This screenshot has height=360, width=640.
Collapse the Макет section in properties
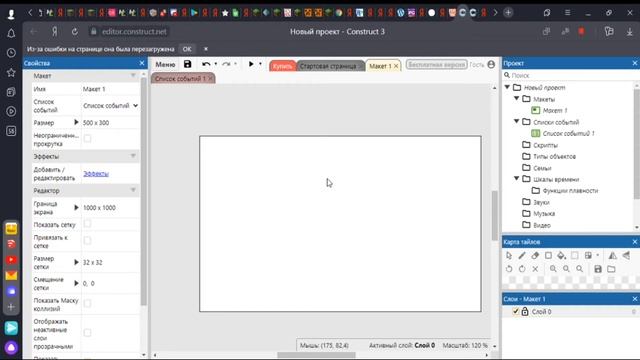(133, 76)
